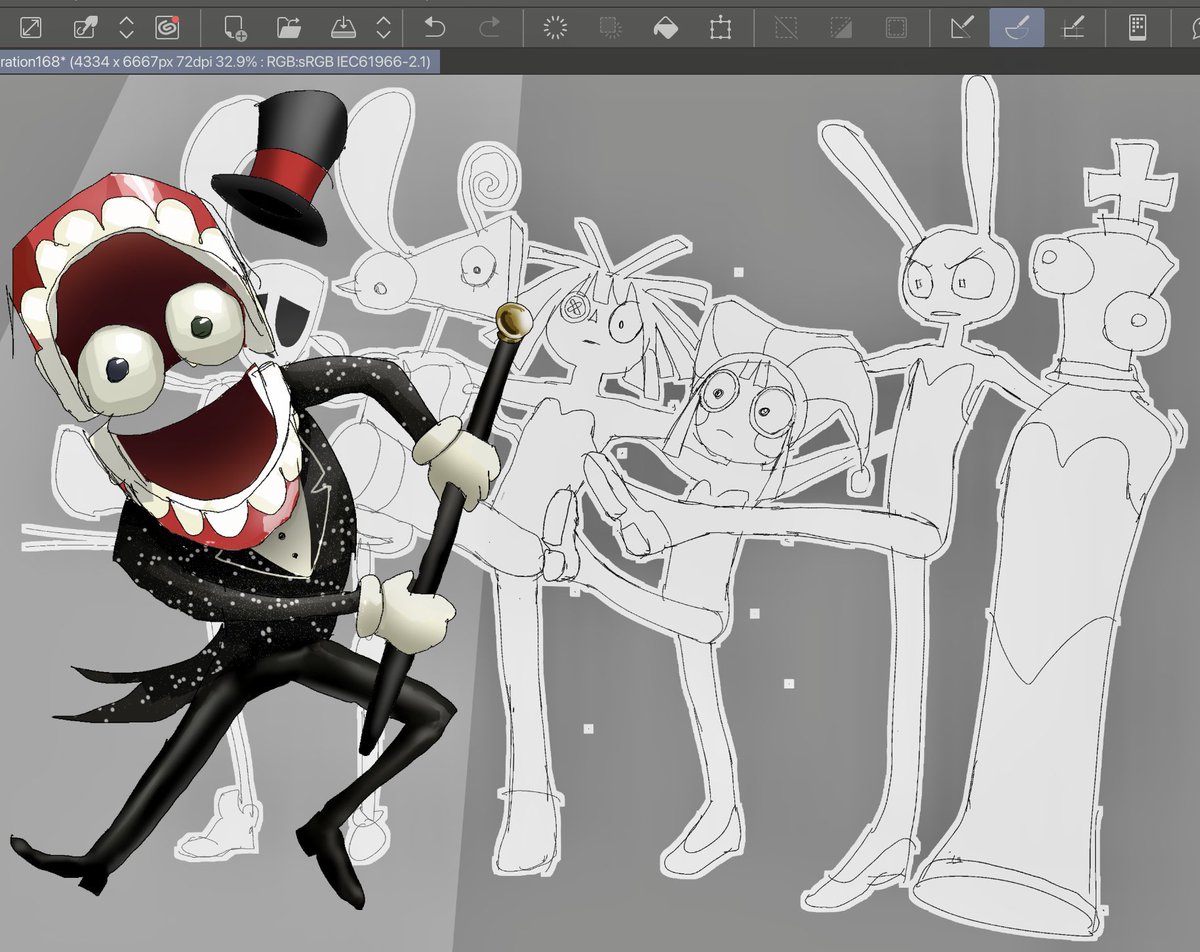
Task: Fill with the paint bucket icon
Action: point(664,27)
